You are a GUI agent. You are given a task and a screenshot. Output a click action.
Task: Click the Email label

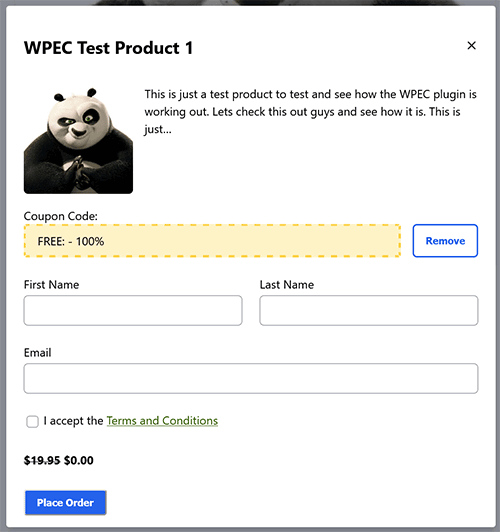[37, 353]
